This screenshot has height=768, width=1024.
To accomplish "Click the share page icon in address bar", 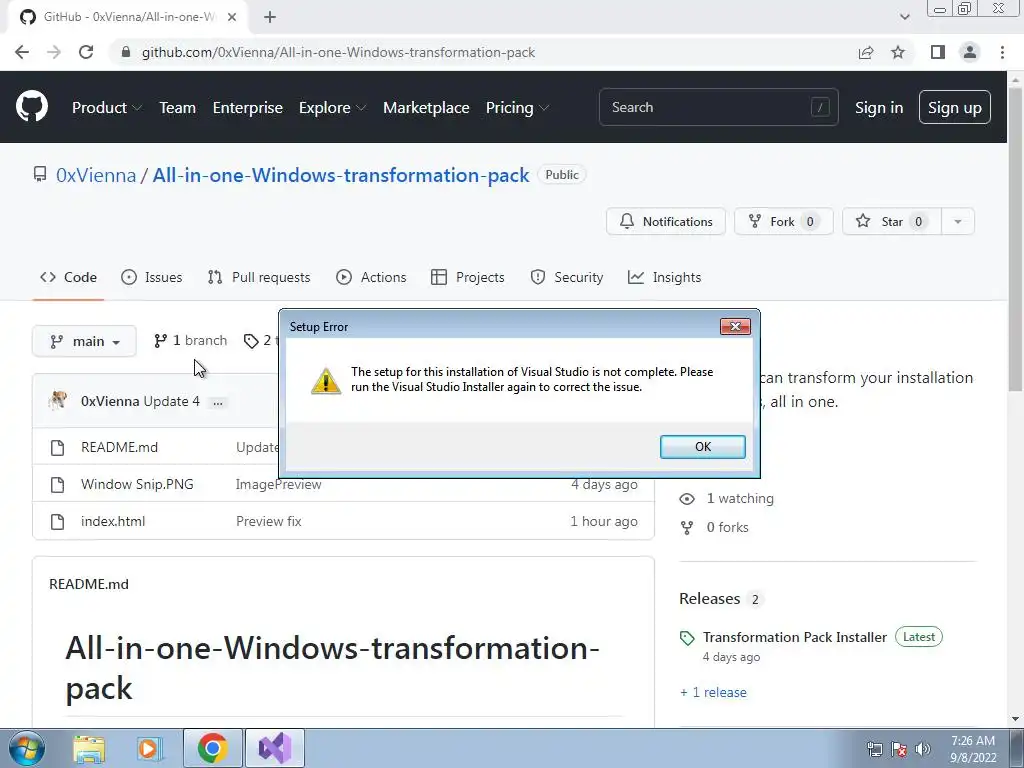I will [866, 52].
